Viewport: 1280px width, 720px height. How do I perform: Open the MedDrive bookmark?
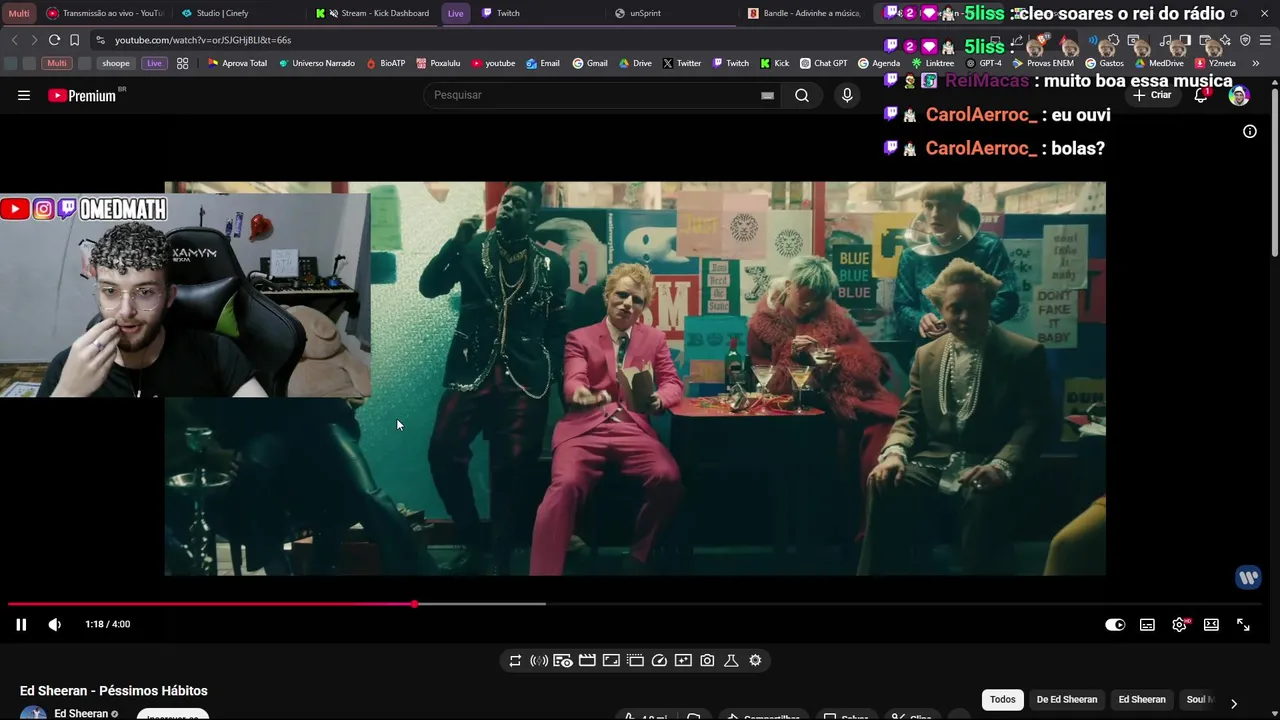click(x=1159, y=63)
